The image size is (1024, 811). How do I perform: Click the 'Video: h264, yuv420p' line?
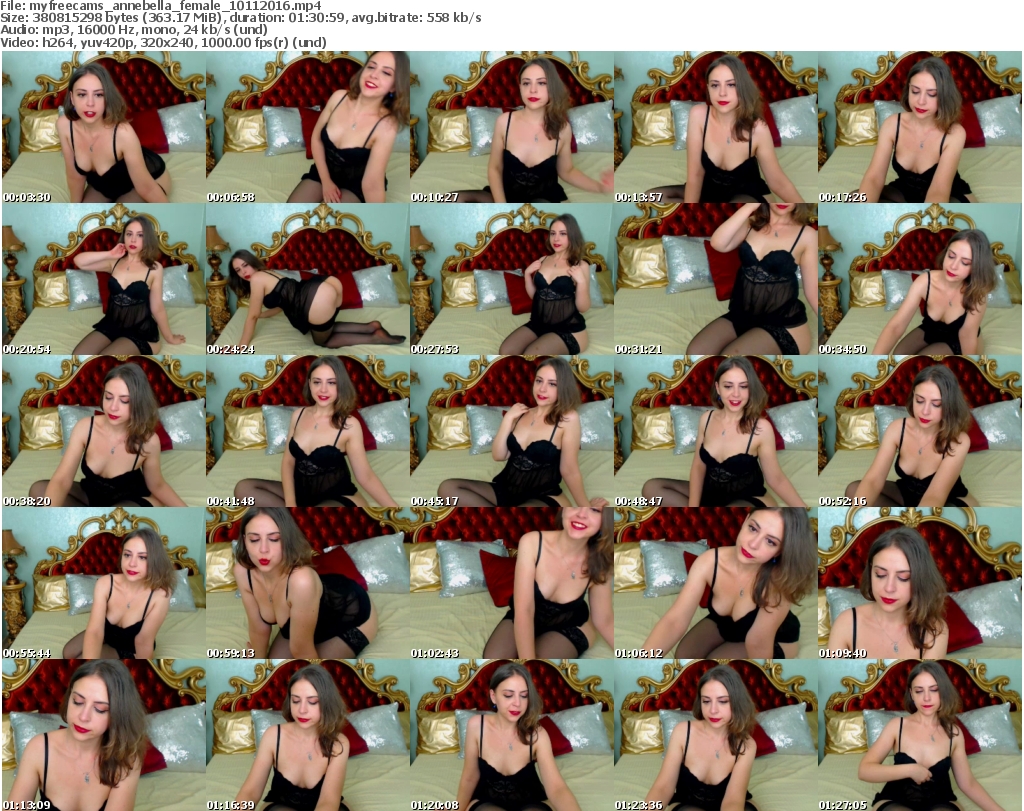pyautogui.click(x=163, y=43)
